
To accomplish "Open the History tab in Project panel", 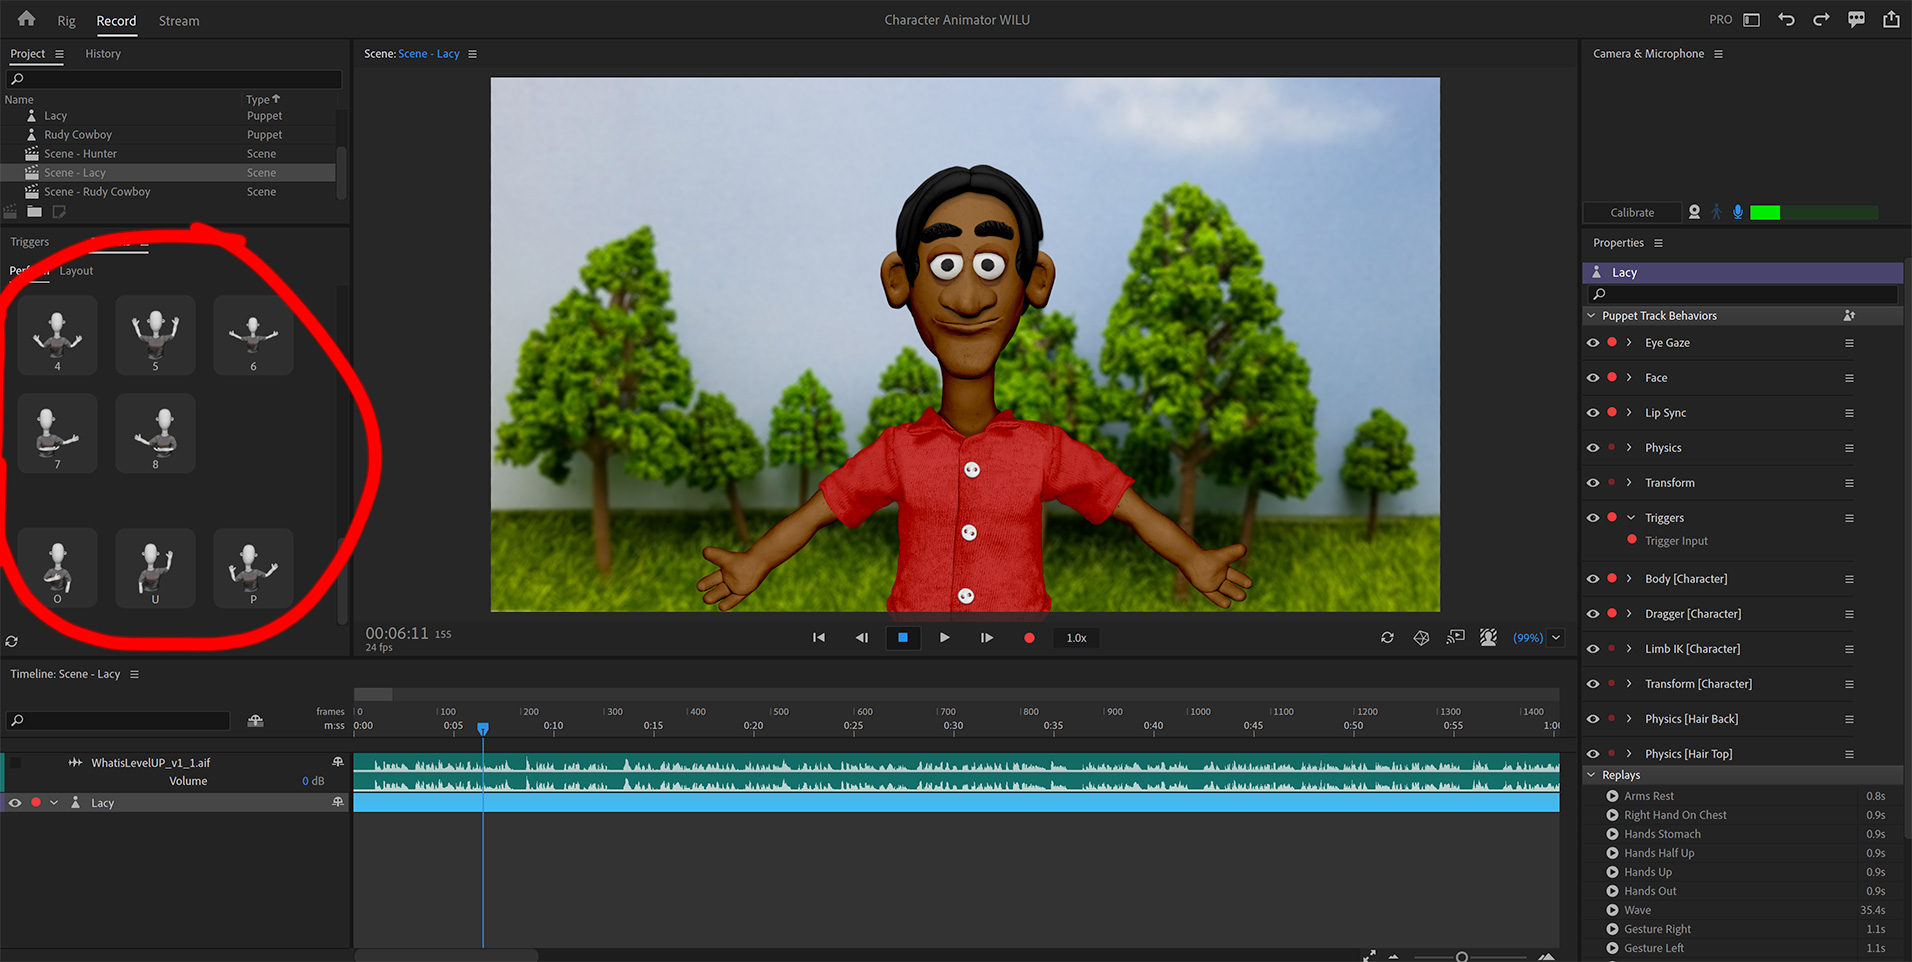I will click(x=102, y=53).
